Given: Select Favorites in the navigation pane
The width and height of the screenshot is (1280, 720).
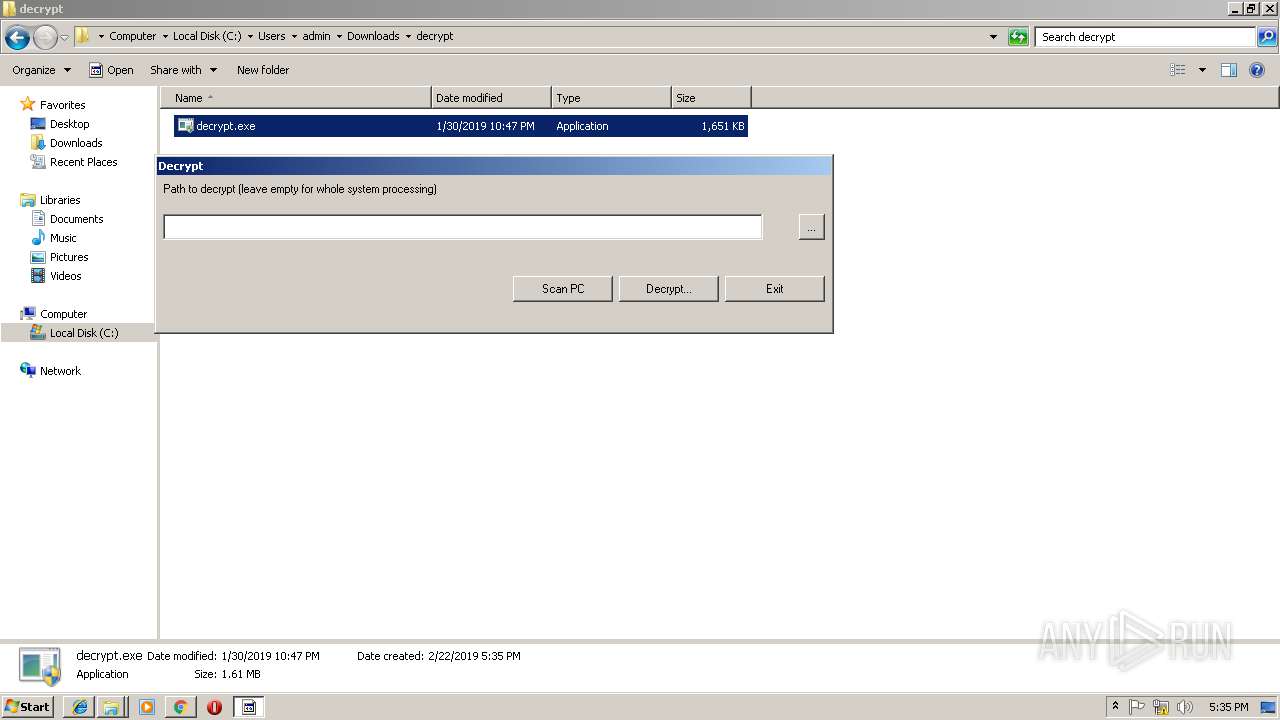Looking at the screenshot, I should click(62, 105).
